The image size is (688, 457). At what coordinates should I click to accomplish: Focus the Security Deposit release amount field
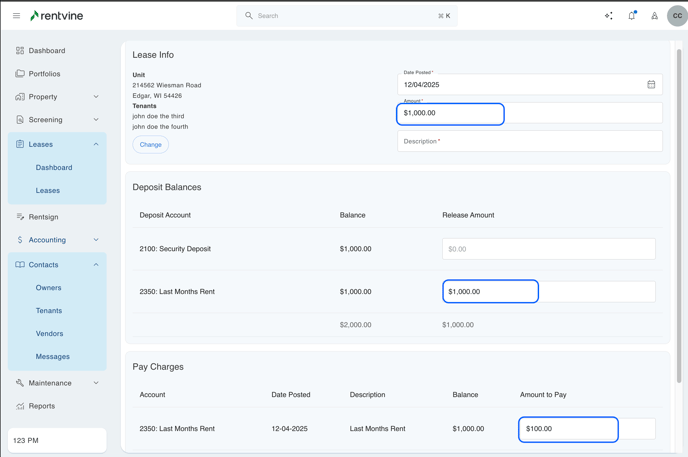[x=548, y=249]
